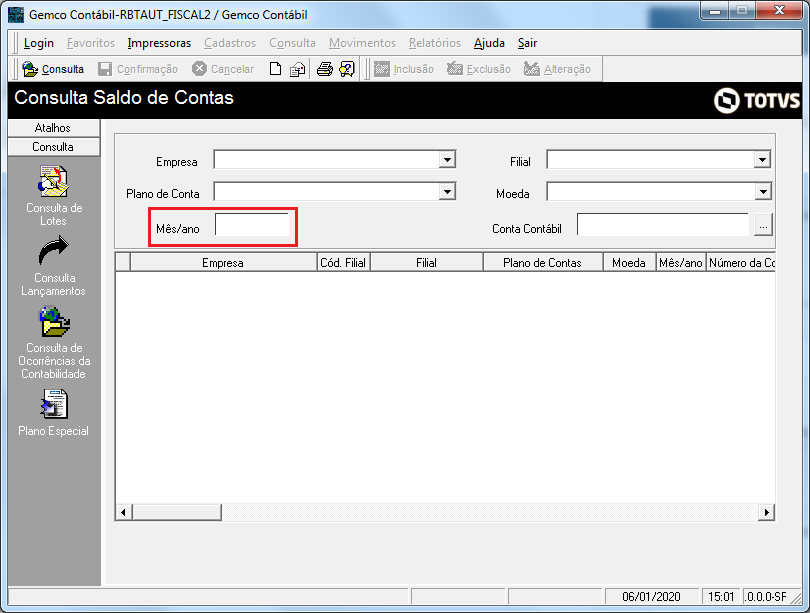Open the Movimentos menu
Viewport: 810px width, 613px height.
(362, 43)
